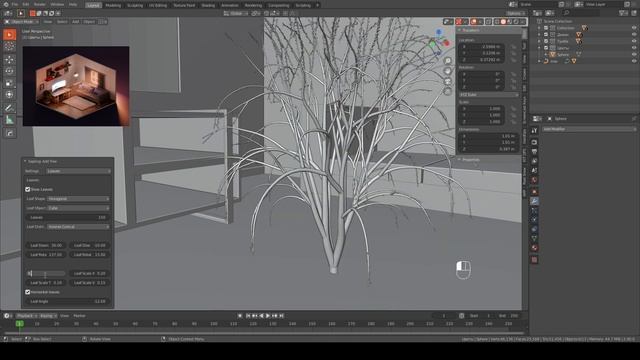This screenshot has height=360, width=640.
Task: Select the Select Box tool
Action: coord(9,34)
